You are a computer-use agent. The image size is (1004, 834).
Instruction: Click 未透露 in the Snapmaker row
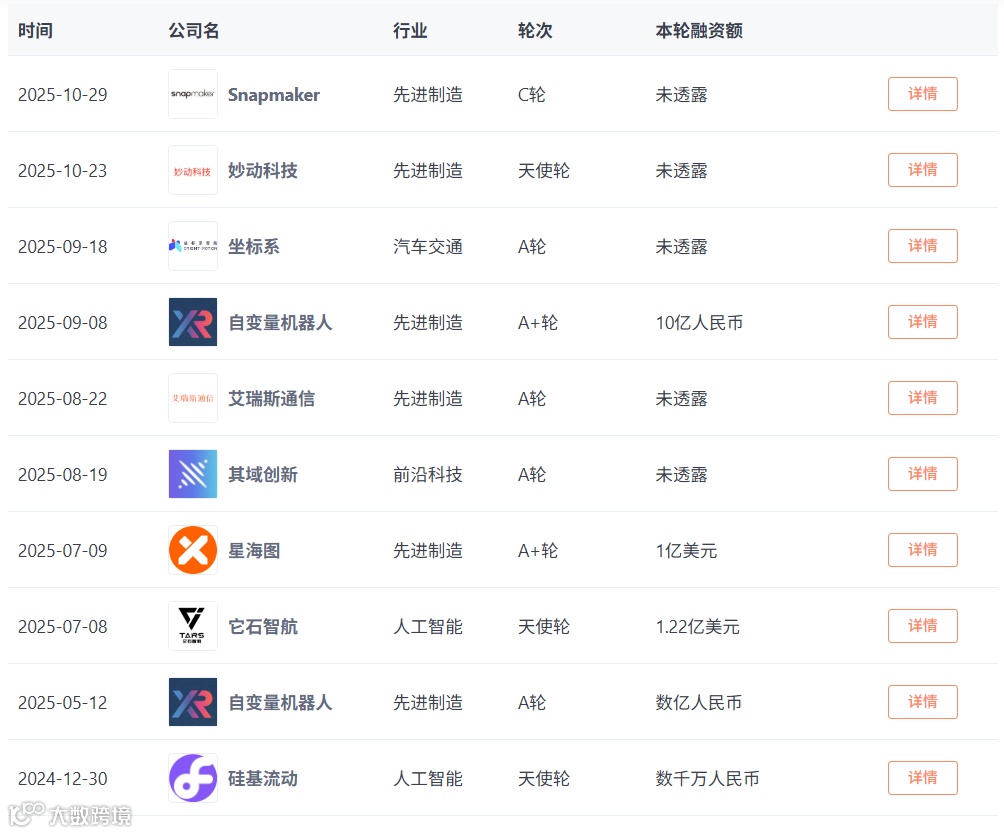pyautogui.click(x=681, y=95)
